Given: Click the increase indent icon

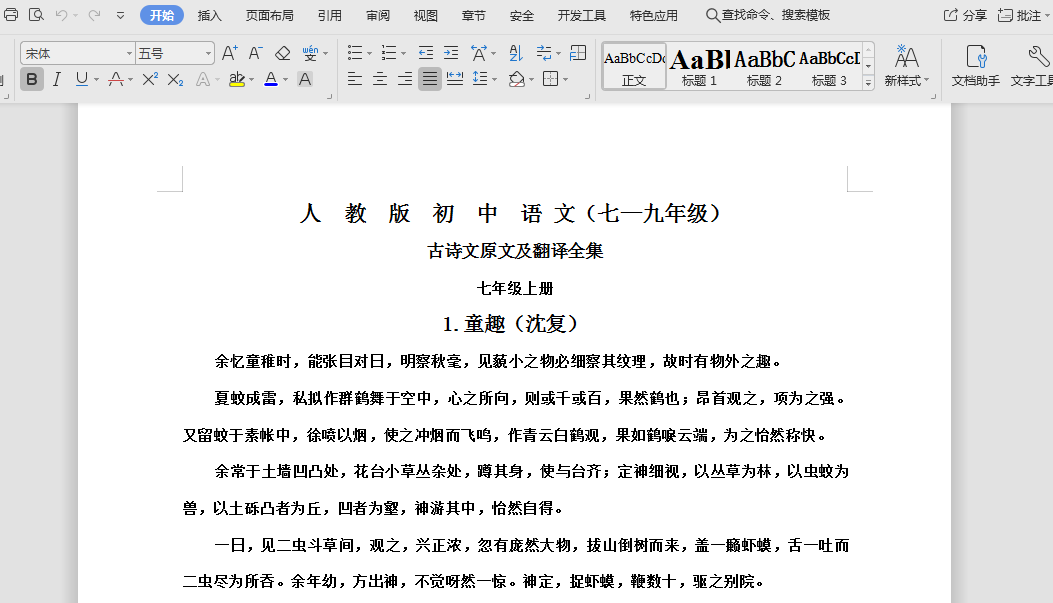Looking at the screenshot, I should pos(451,53).
